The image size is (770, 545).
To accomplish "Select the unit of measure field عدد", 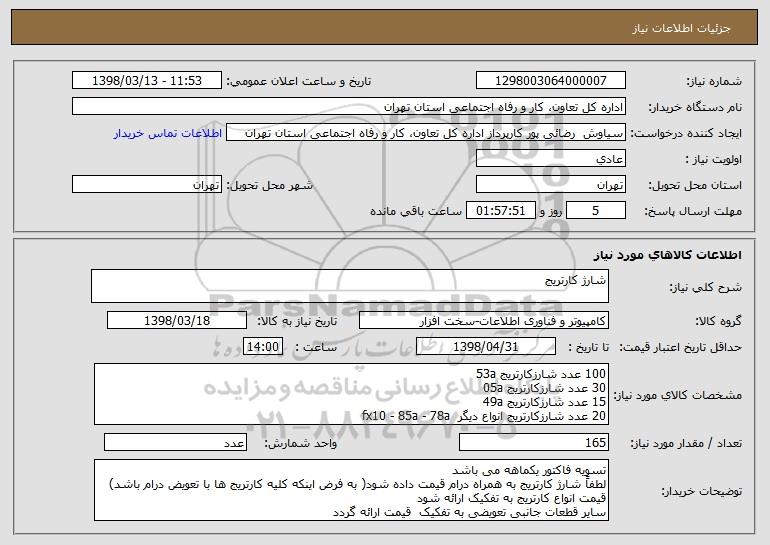I will click(x=175, y=442).
